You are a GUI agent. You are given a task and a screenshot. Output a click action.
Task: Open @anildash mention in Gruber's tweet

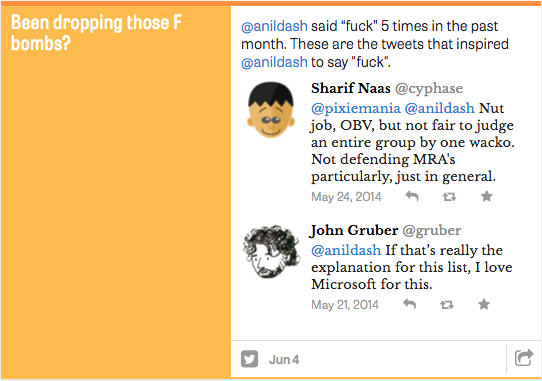(x=346, y=250)
